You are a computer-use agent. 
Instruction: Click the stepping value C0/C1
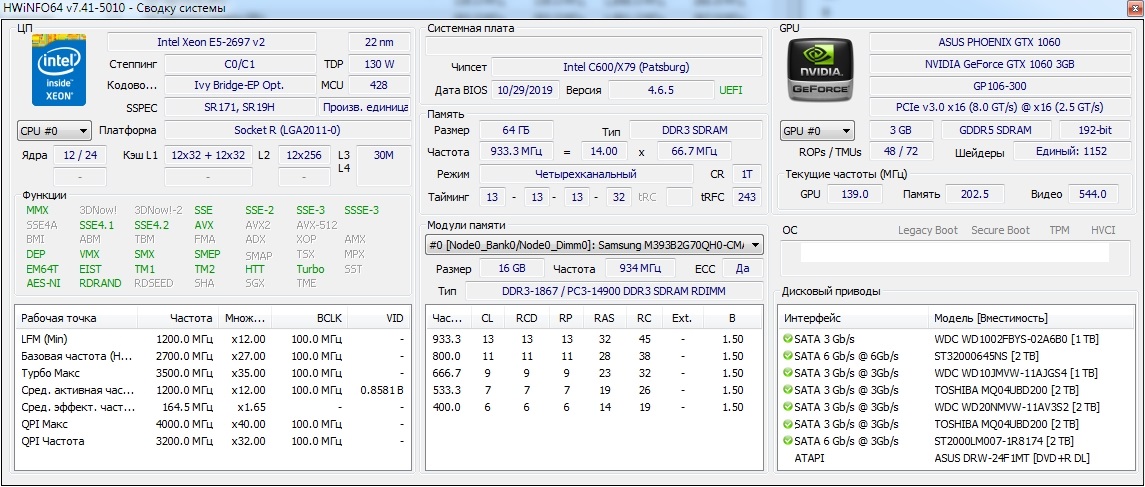tap(240, 64)
